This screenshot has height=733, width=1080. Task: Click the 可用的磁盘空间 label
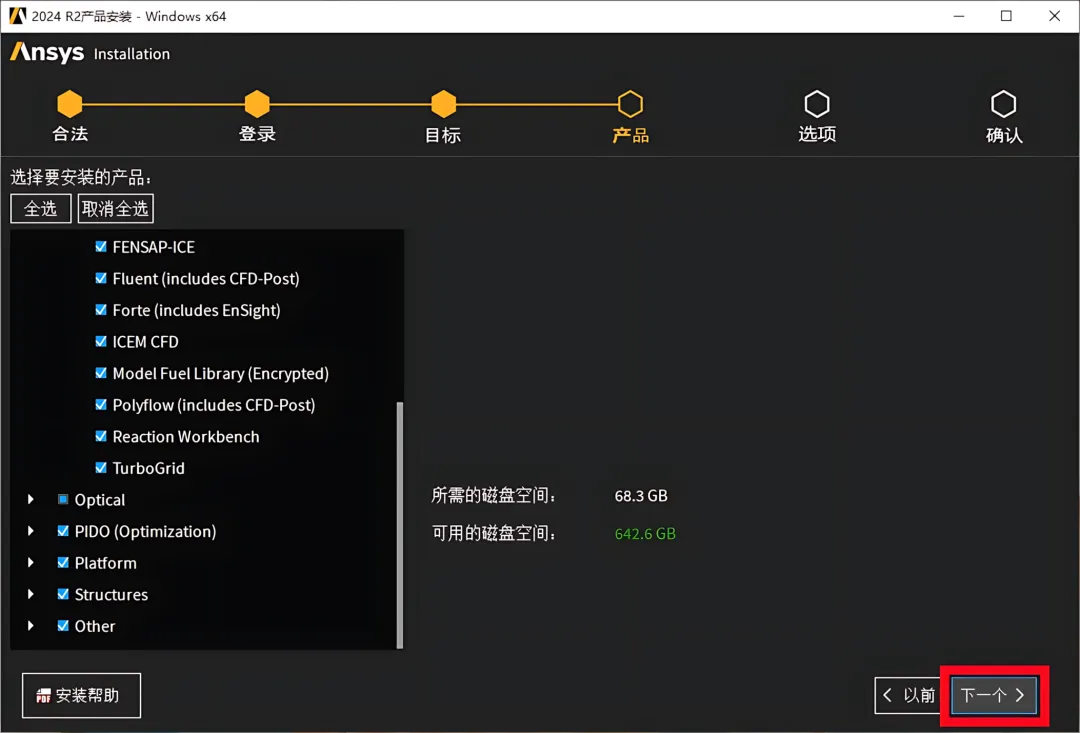click(494, 533)
